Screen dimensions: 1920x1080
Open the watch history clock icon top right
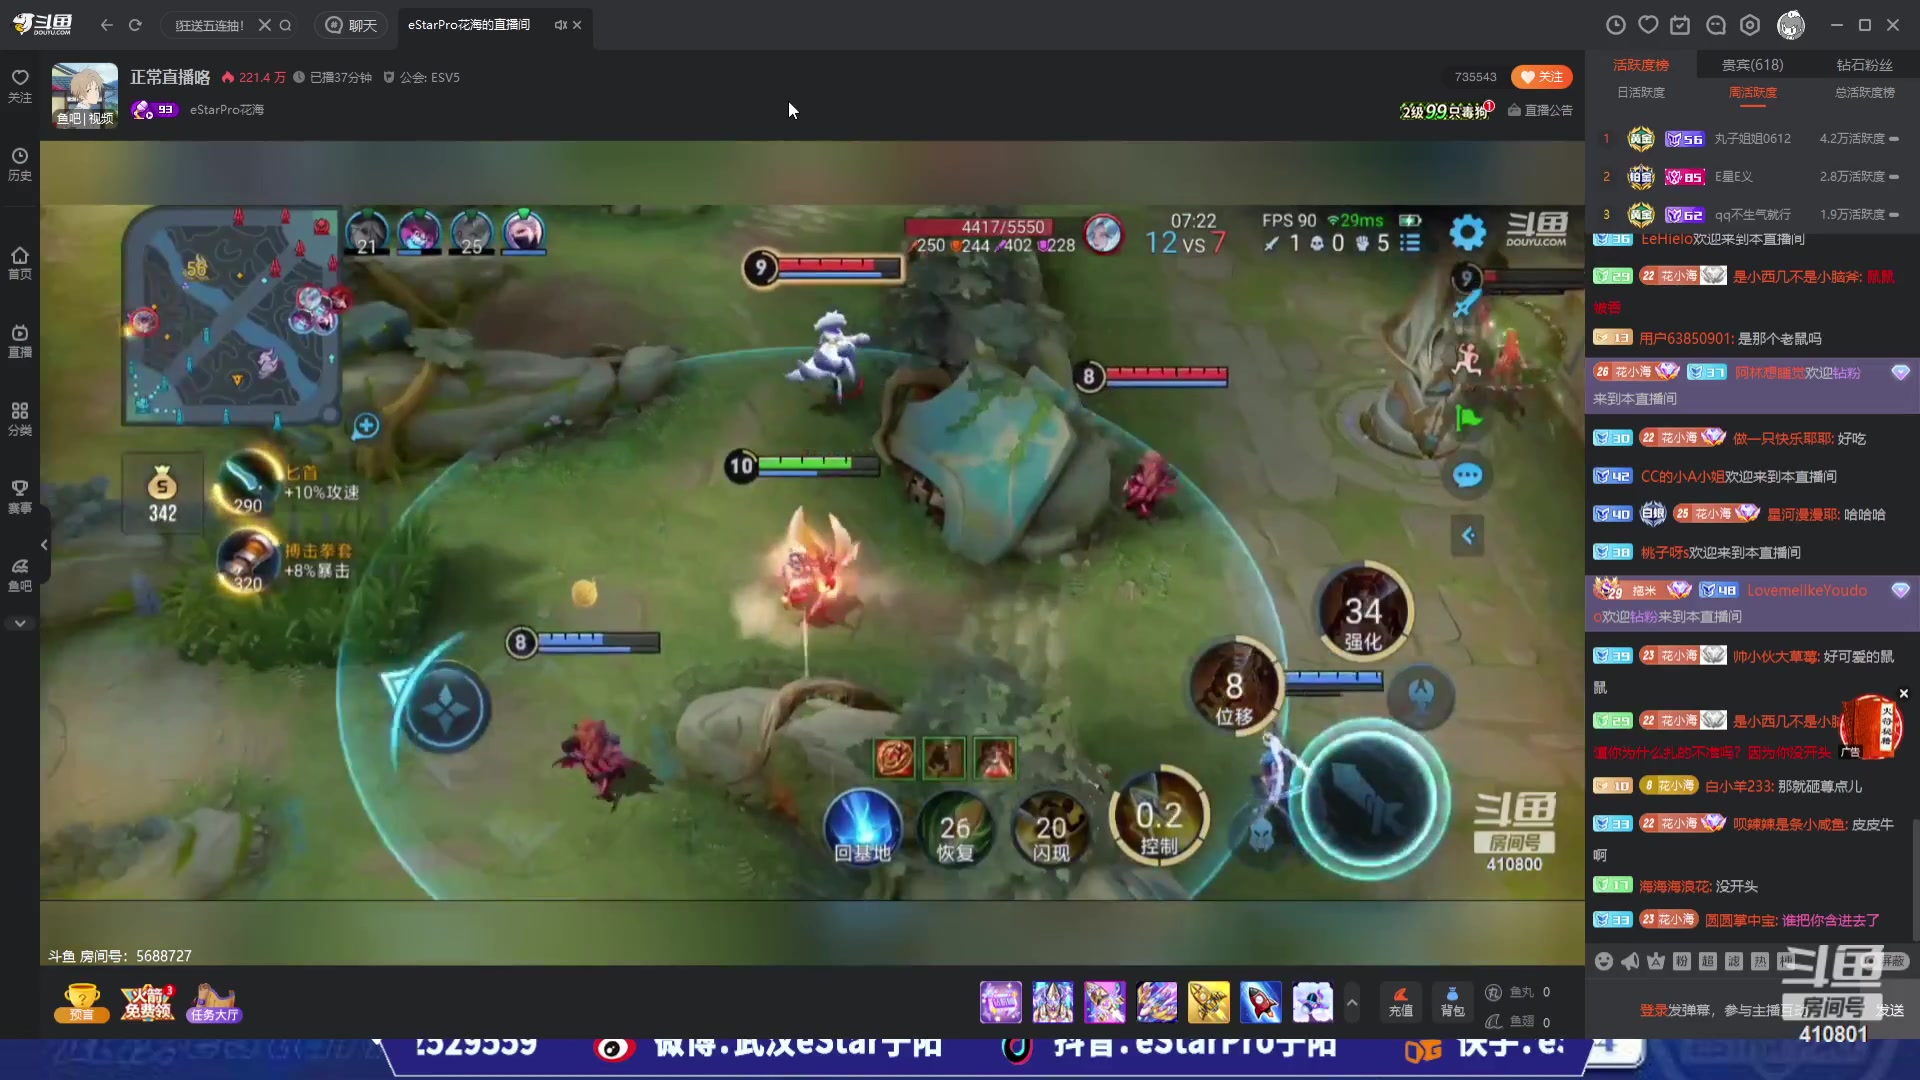1615,25
